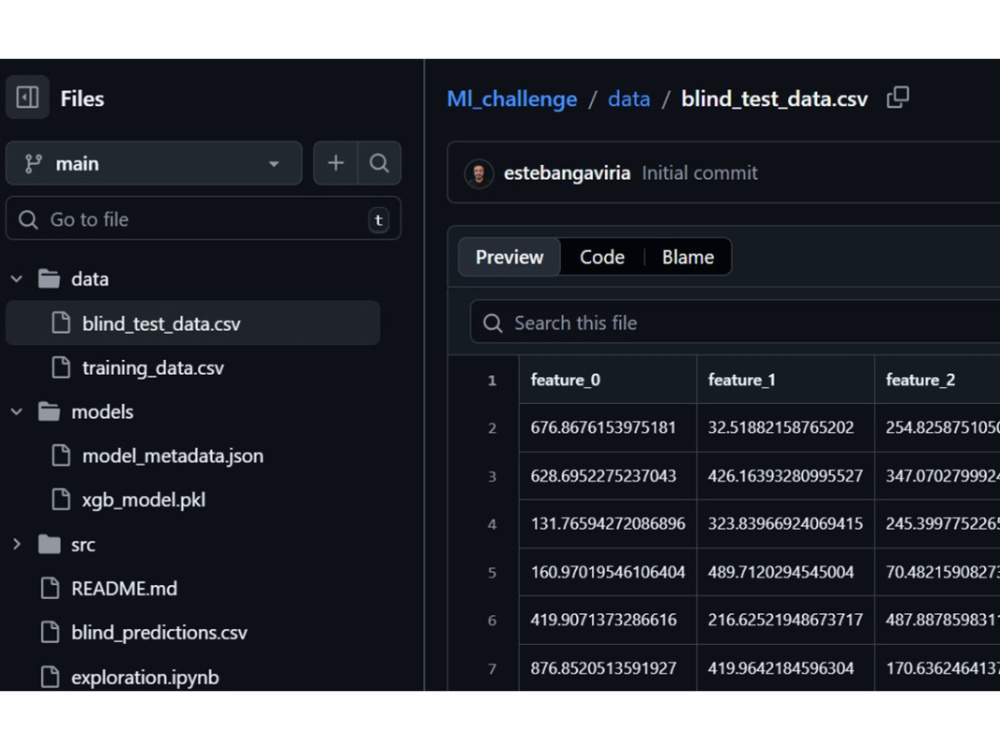The image size is (1000, 750).
Task: Click cell 876.8520513591927
Action: point(608,668)
